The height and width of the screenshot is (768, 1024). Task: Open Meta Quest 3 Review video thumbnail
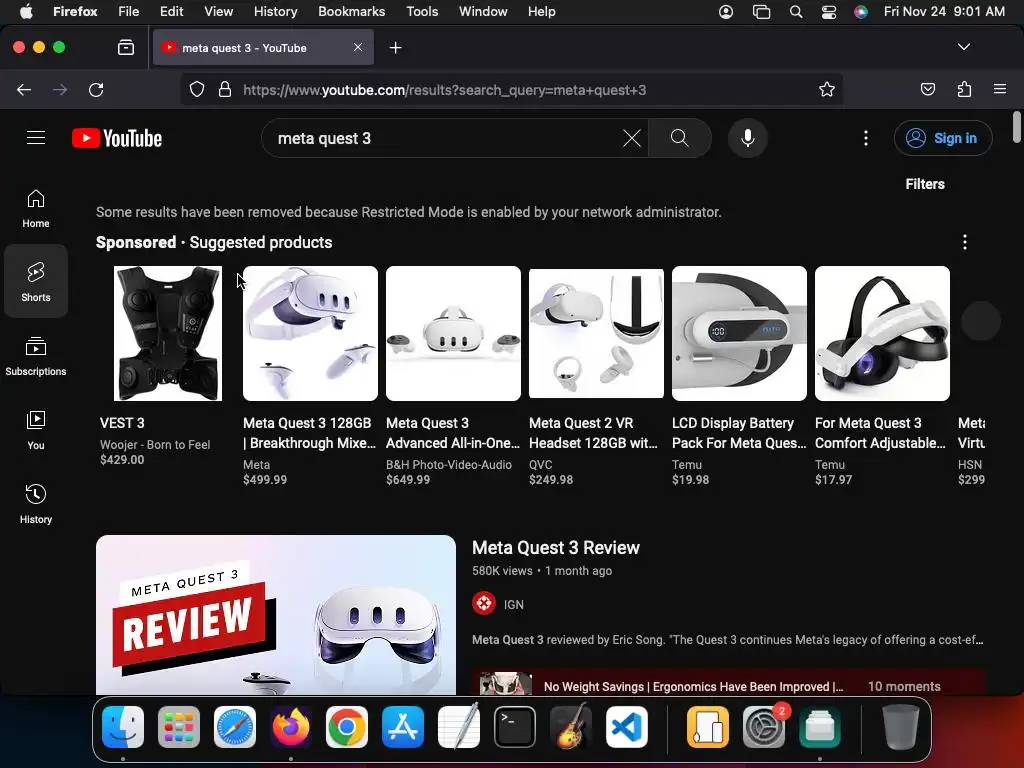click(276, 615)
